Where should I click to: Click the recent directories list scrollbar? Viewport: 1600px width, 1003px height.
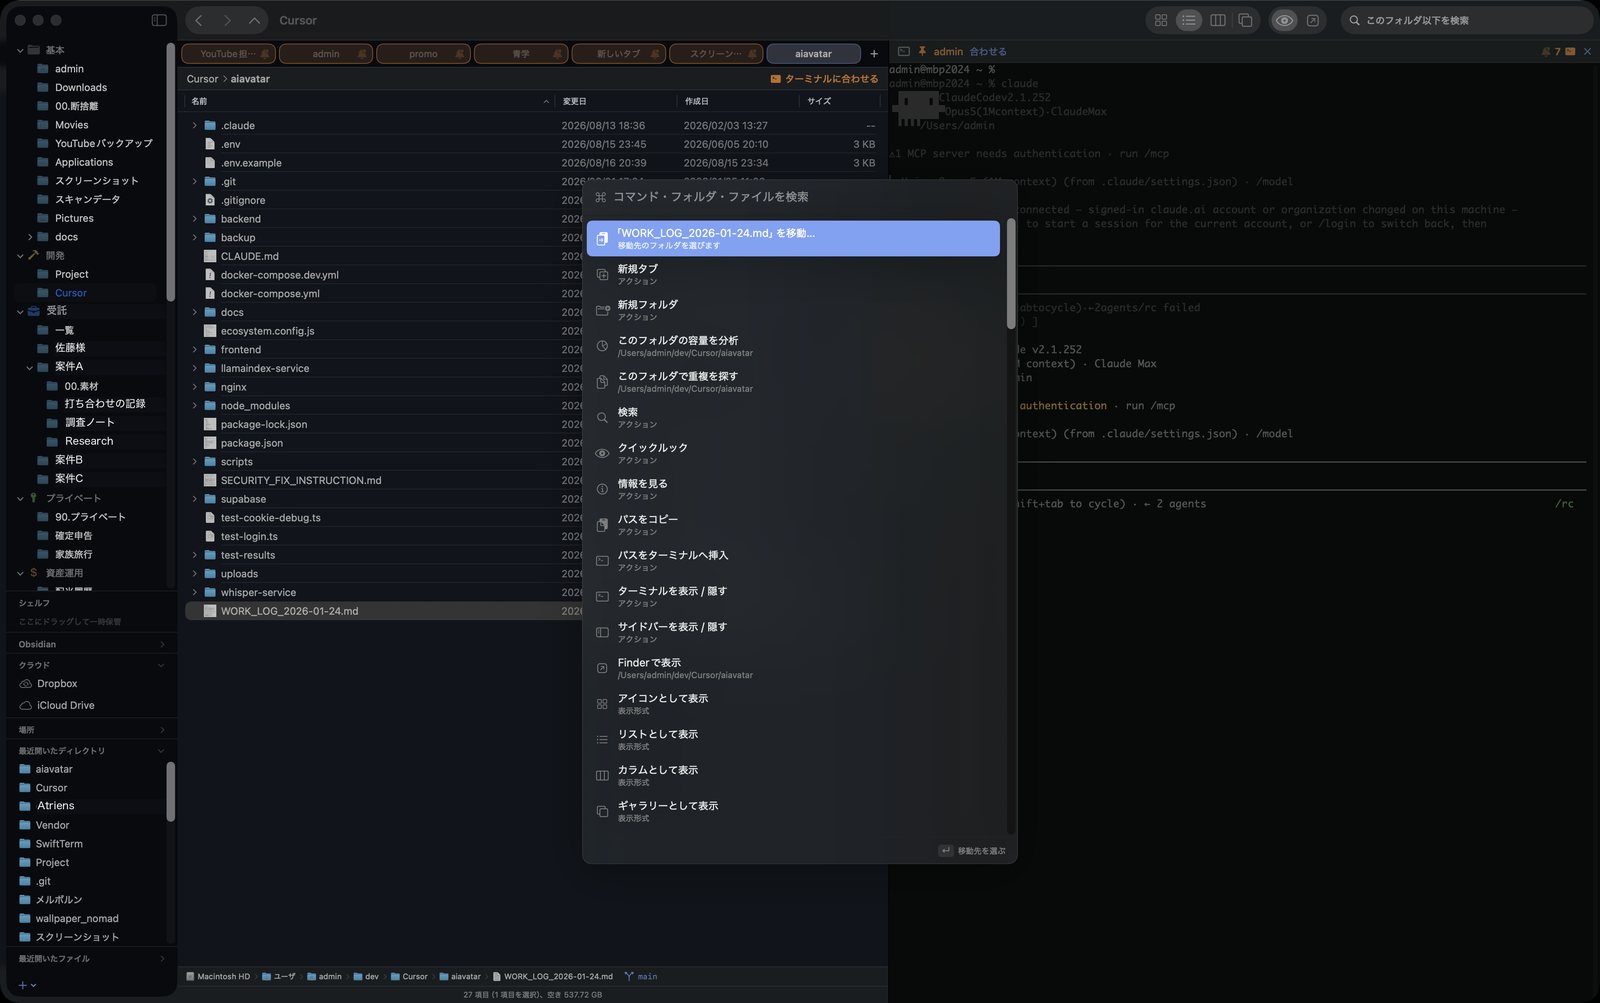coord(170,792)
